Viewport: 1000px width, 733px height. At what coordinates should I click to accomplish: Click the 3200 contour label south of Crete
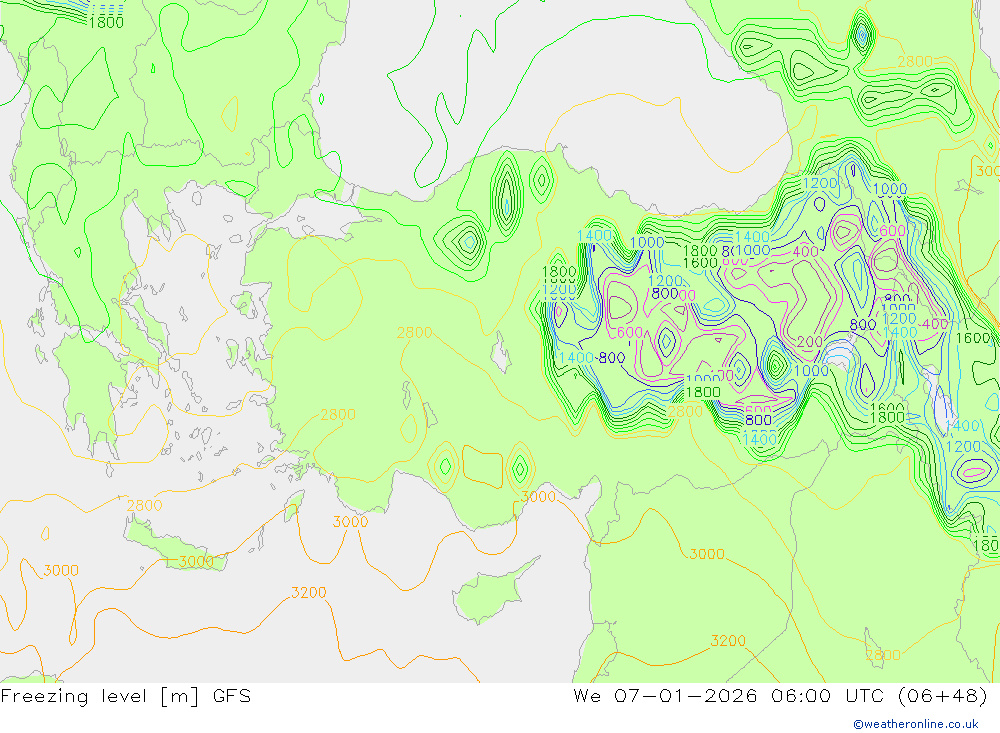click(x=309, y=593)
